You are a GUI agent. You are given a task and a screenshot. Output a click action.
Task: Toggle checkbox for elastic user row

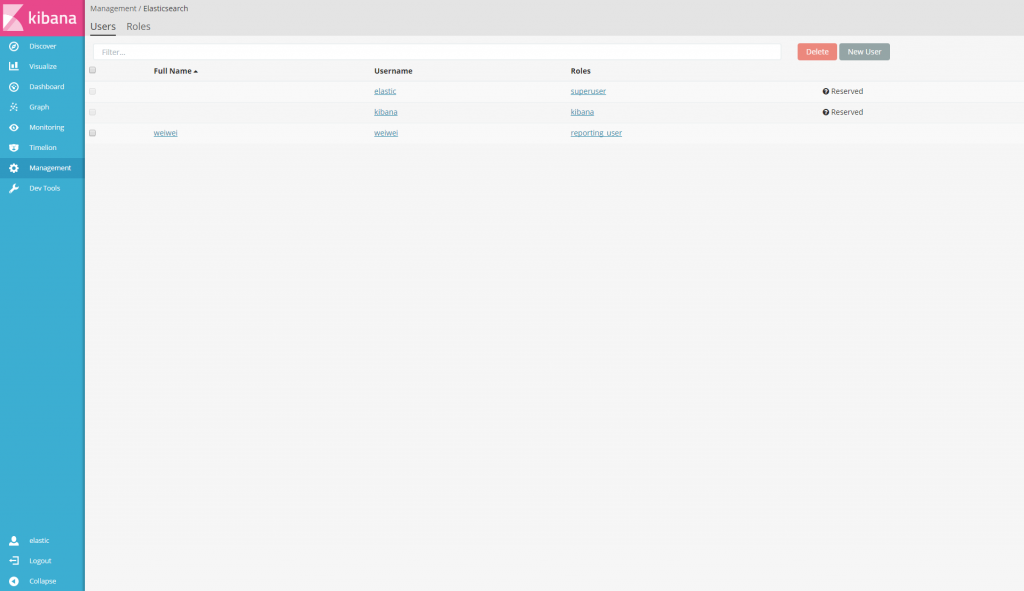(x=93, y=91)
